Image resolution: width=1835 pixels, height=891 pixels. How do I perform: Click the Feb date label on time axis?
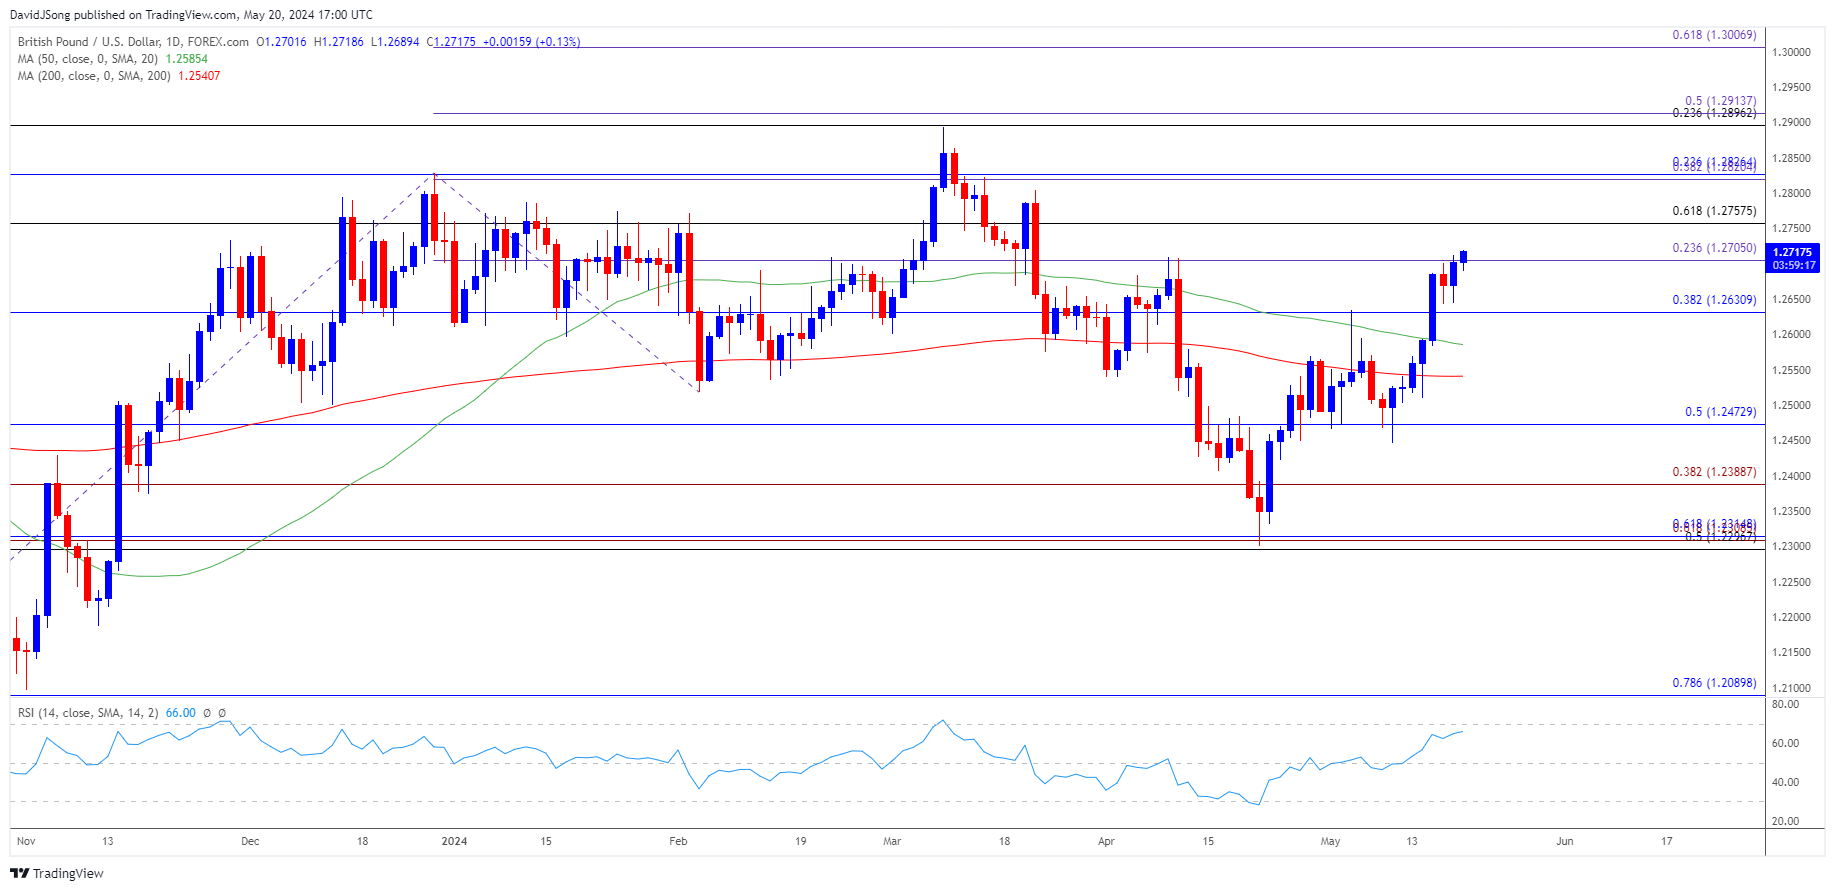(678, 842)
